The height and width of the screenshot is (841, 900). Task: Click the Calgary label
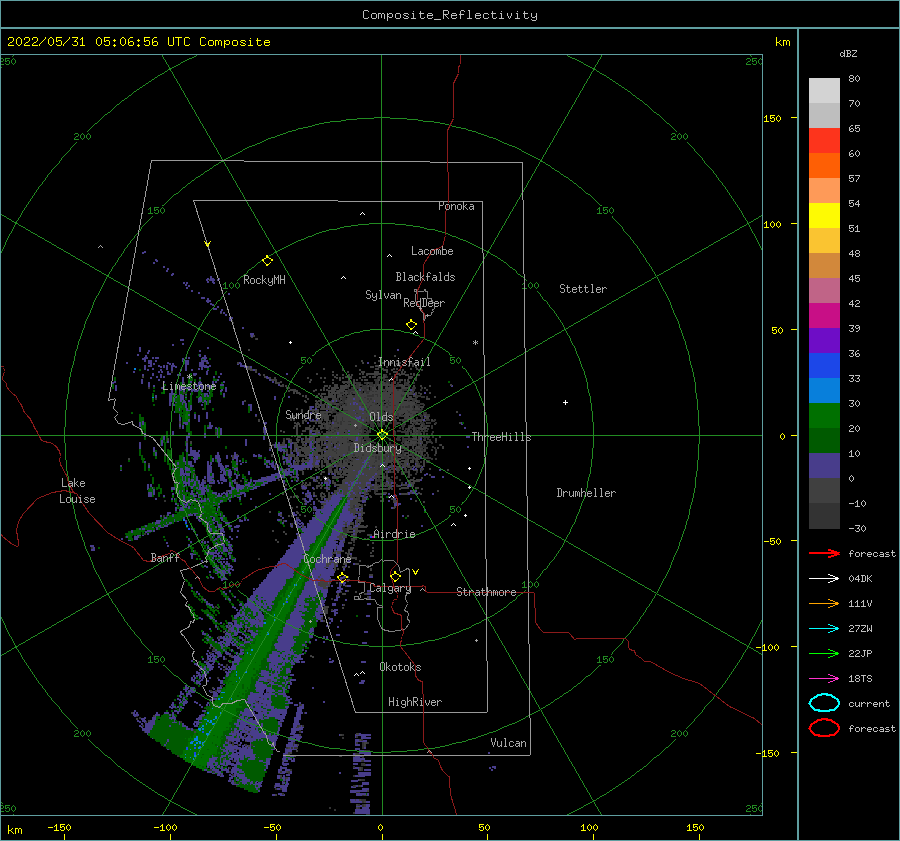pos(390,588)
